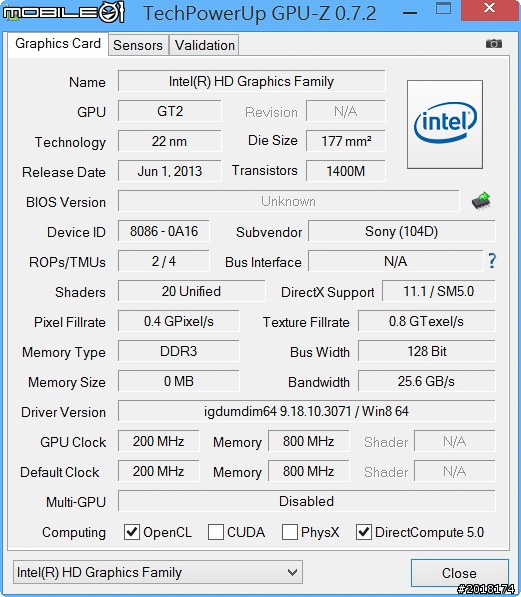
Task: Expand the GPU list dropdown arrow
Action: 292,572
